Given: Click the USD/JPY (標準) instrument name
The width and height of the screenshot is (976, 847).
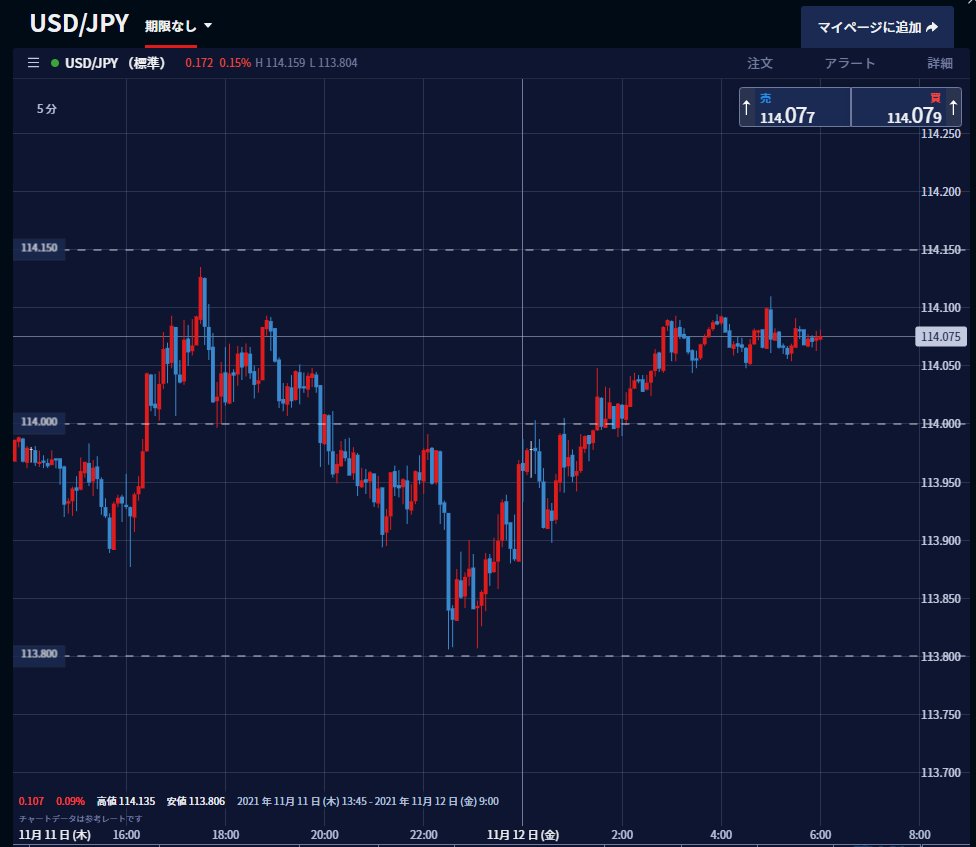Looking at the screenshot, I should click(x=115, y=63).
